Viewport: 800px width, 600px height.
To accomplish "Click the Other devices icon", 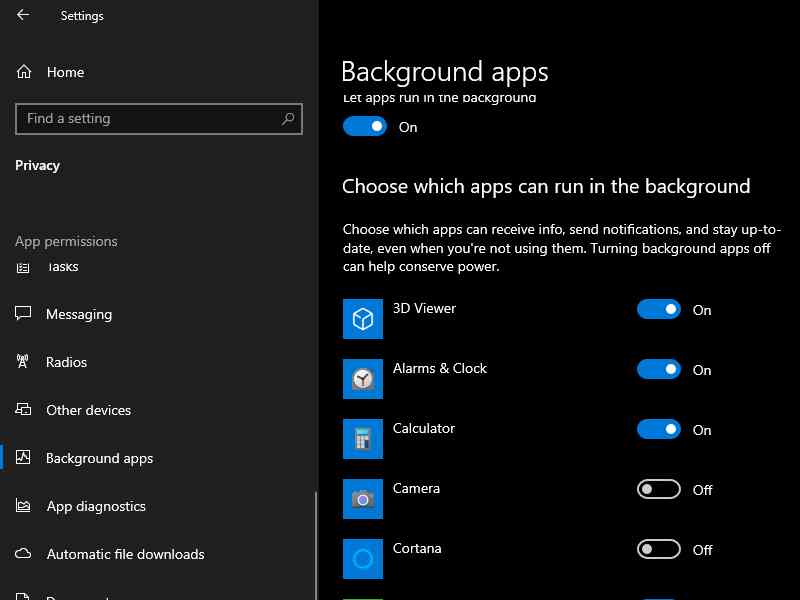I will (x=23, y=409).
